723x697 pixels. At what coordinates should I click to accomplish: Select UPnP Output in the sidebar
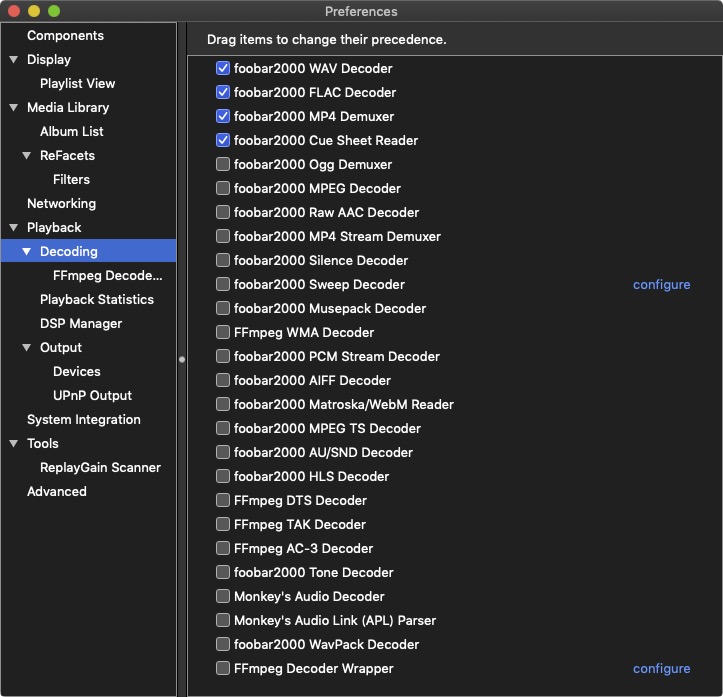[92, 396]
